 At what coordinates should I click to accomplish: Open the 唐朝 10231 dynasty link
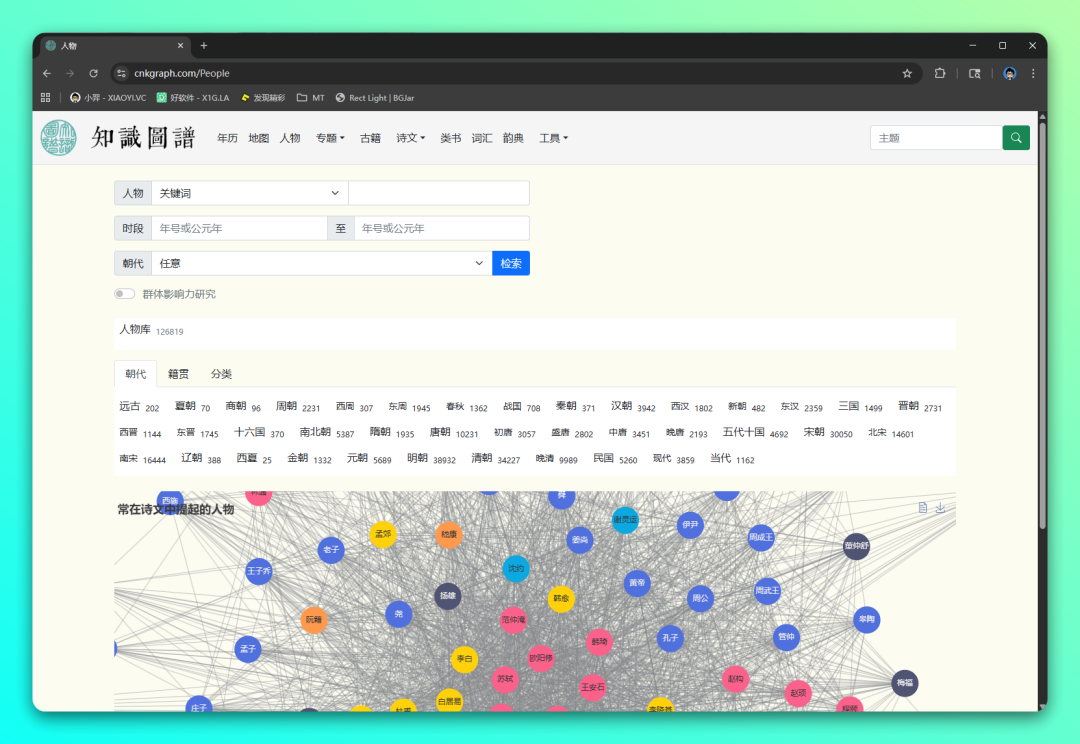pyautogui.click(x=454, y=433)
